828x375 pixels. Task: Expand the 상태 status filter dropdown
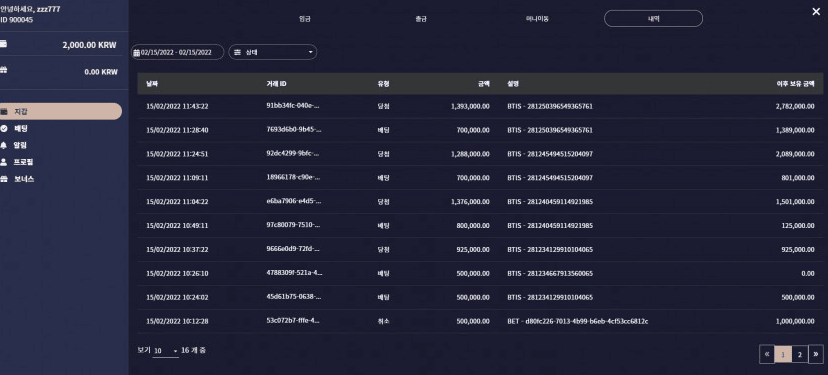[x=272, y=52]
